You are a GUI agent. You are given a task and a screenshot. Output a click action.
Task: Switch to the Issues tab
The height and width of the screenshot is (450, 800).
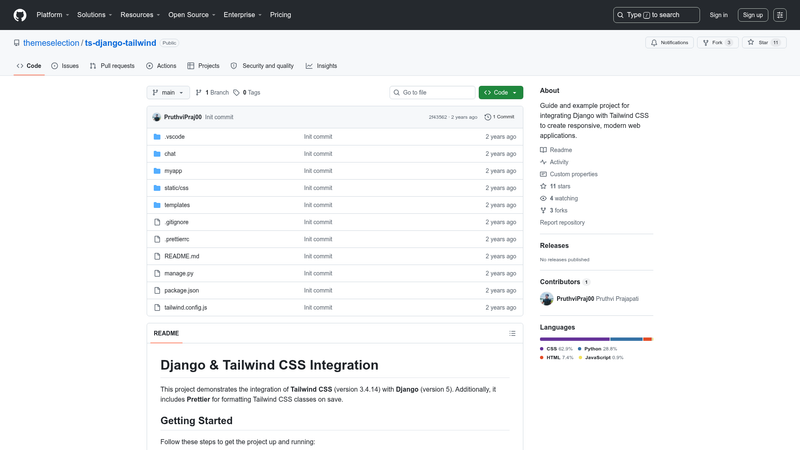(65, 66)
